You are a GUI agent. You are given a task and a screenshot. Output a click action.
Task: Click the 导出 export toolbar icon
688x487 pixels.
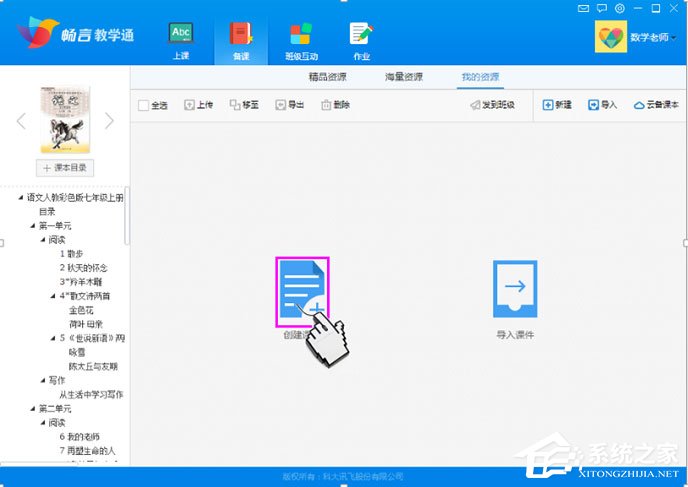280,105
